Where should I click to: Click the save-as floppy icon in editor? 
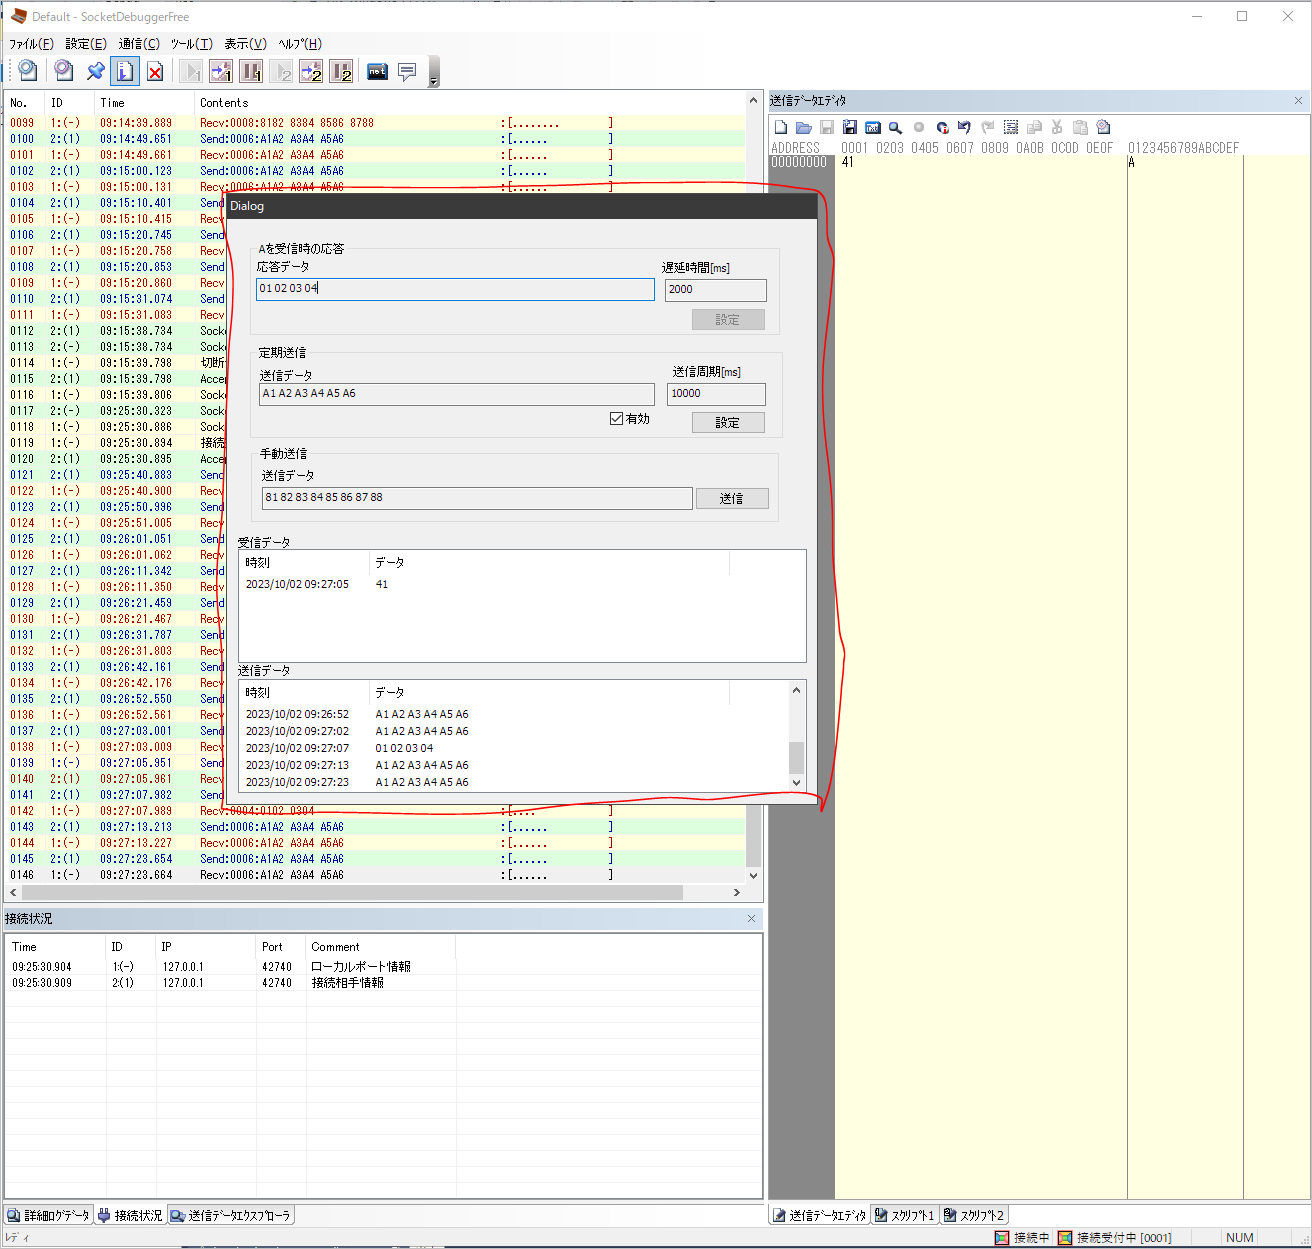click(849, 127)
